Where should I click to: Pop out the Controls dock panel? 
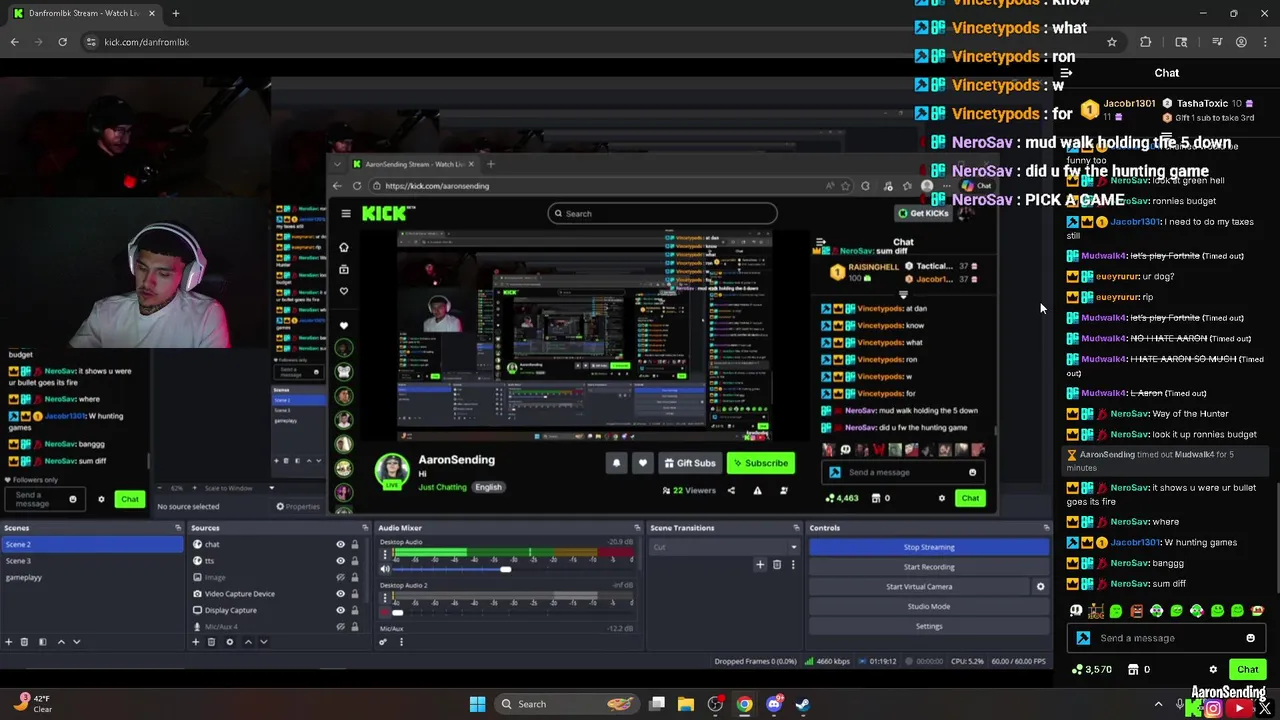(1046, 528)
